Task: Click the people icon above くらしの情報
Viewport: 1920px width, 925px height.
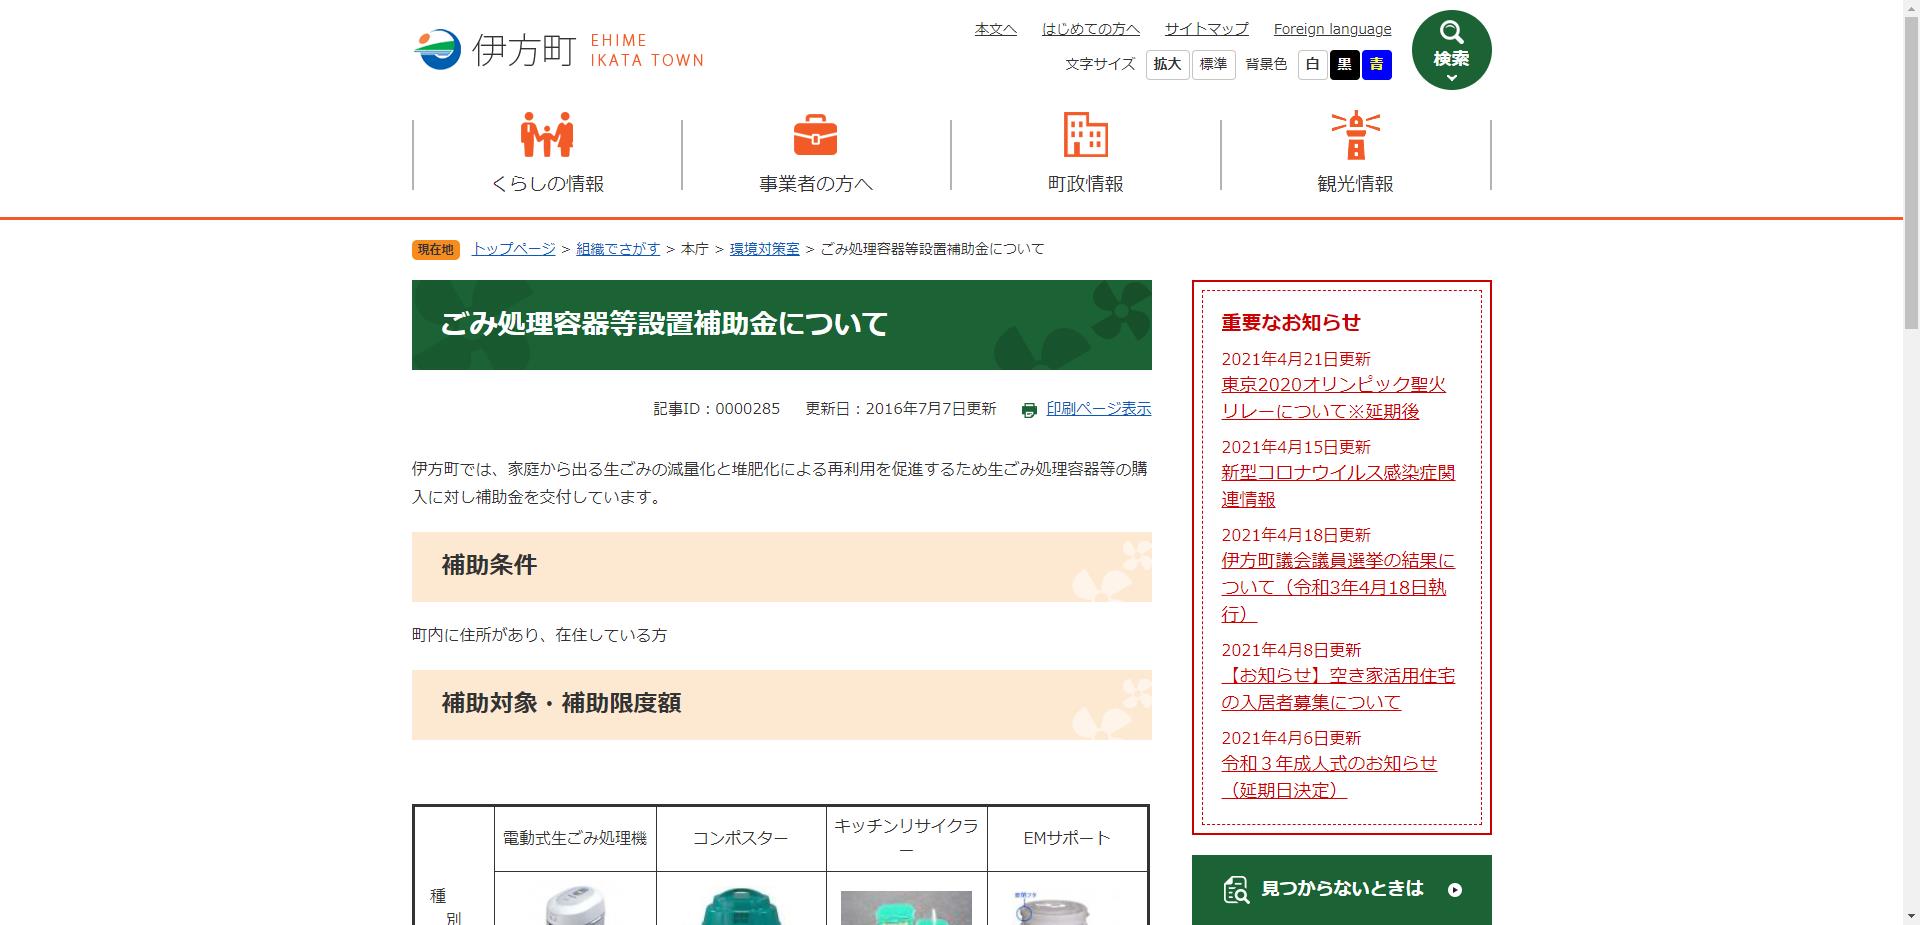Action: coord(545,136)
